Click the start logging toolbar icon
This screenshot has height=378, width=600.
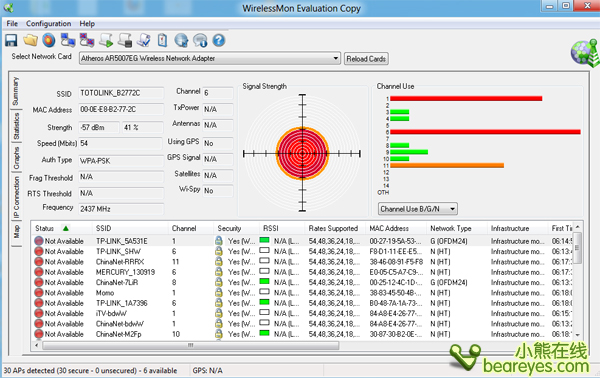click(106, 40)
